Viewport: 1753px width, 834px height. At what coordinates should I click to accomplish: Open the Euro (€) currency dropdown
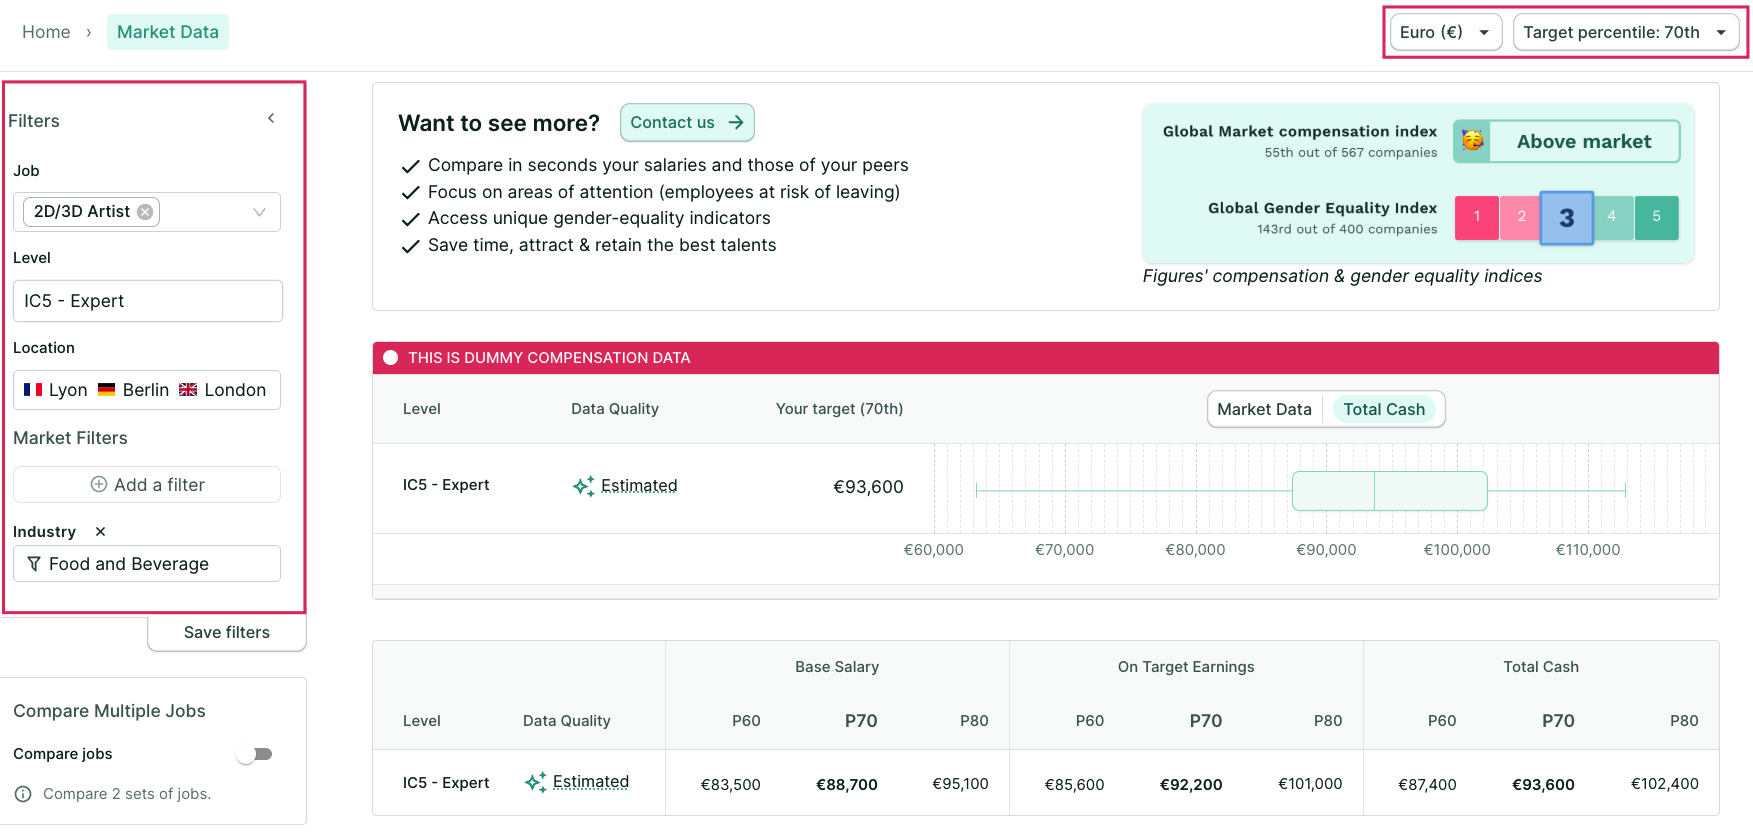pos(1446,32)
